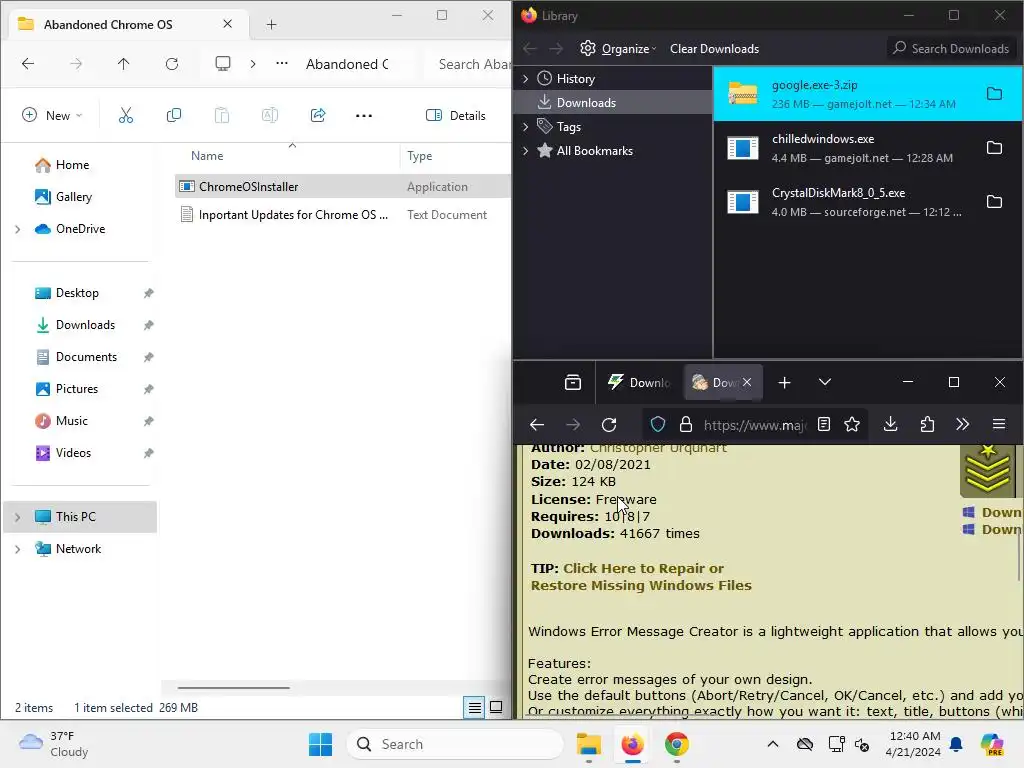Viewport: 1024px width, 768px height.
Task: Bookmark this page with the star icon
Action: (852, 425)
